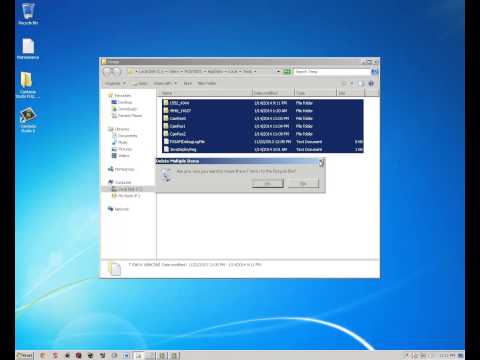Click Temp in the address bar path
Viewport: 480px width, 360px height.
coord(247,72)
